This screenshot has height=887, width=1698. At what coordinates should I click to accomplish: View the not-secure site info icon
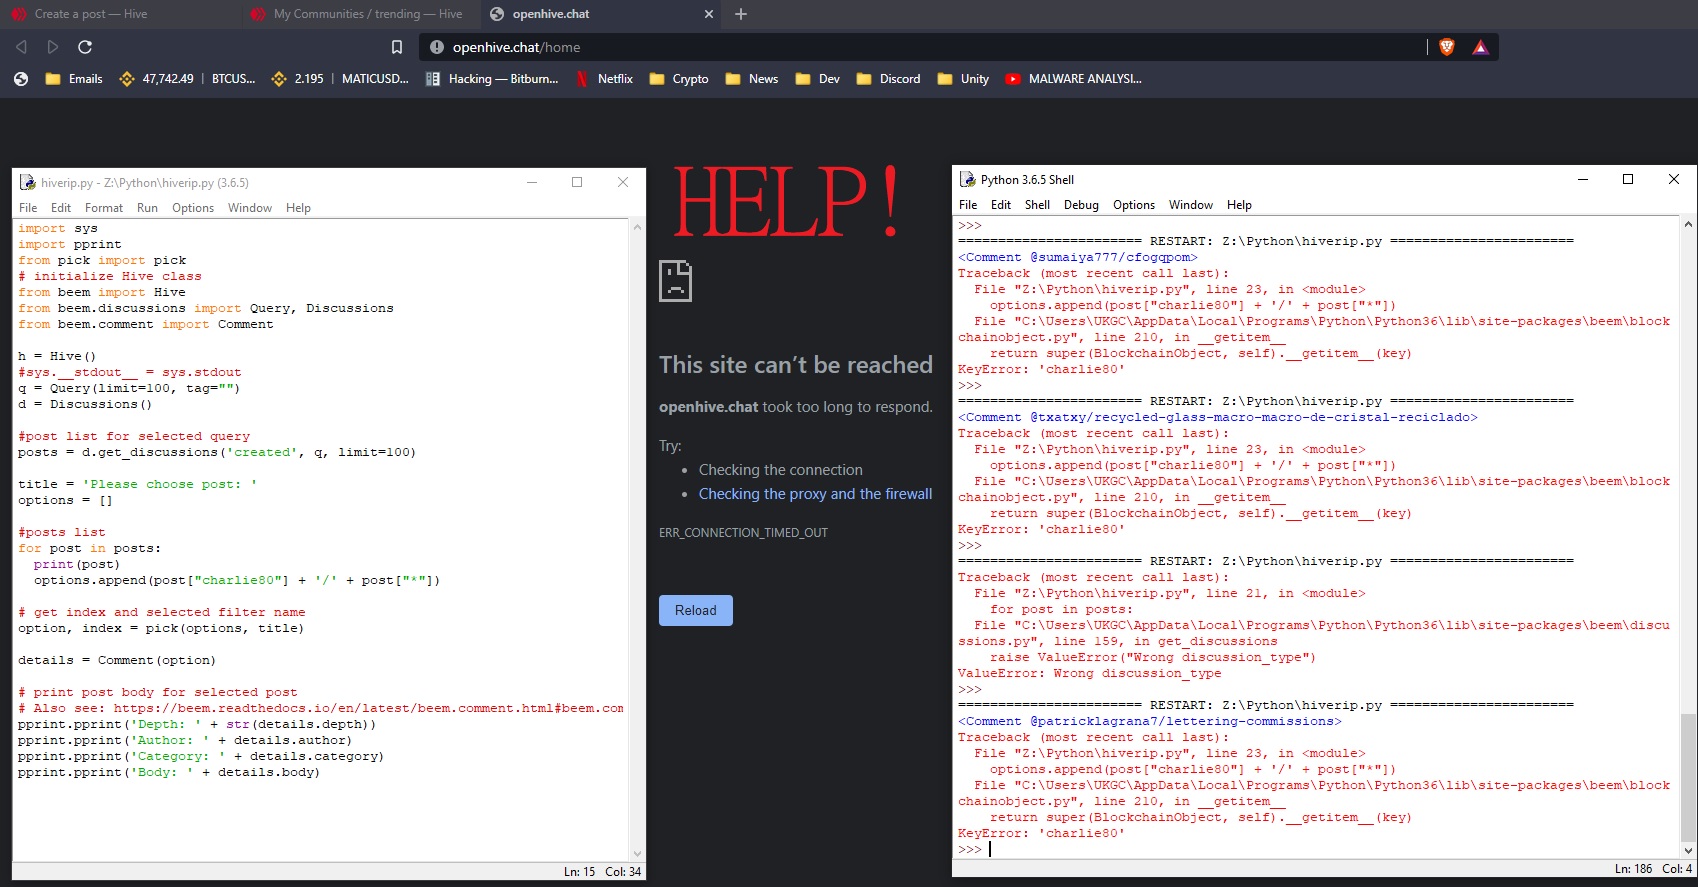click(x=436, y=47)
